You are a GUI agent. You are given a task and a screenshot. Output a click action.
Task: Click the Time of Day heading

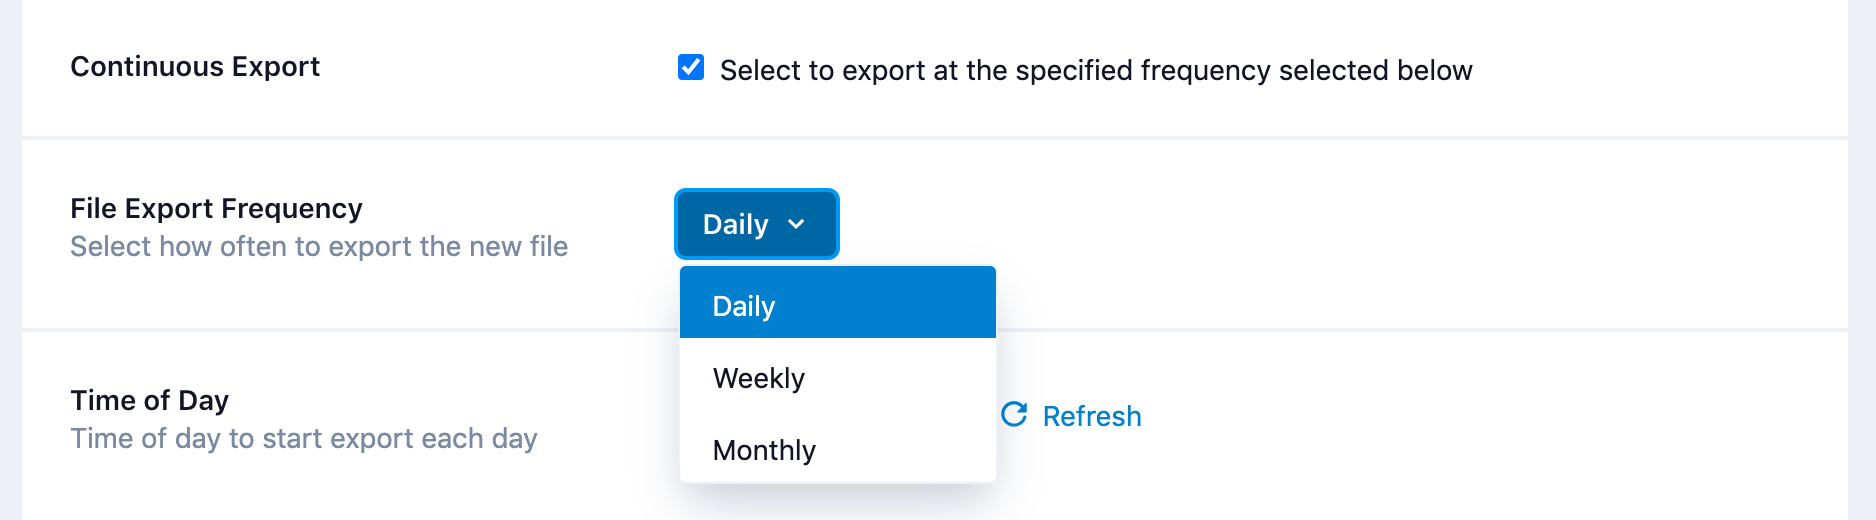coord(150,400)
